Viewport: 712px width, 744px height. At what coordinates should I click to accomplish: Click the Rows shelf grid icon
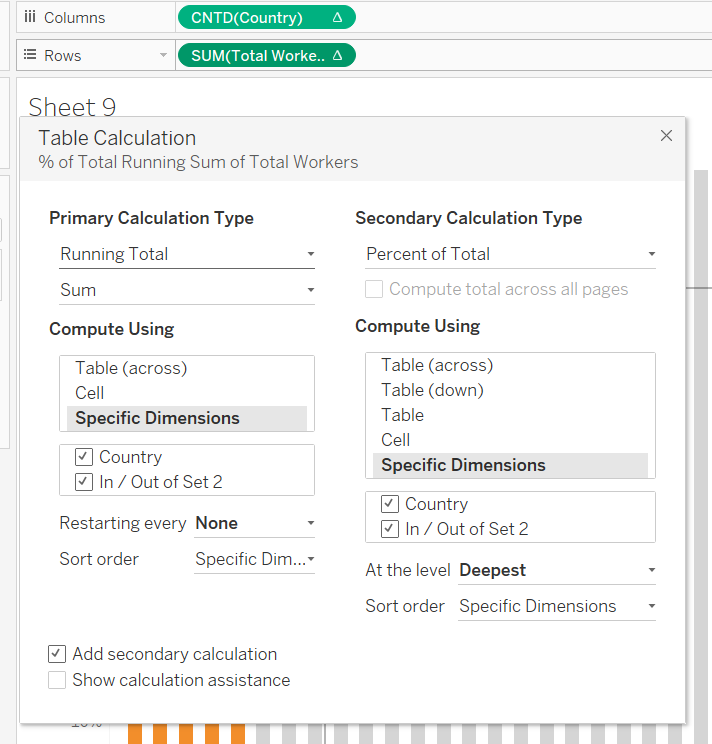30,56
